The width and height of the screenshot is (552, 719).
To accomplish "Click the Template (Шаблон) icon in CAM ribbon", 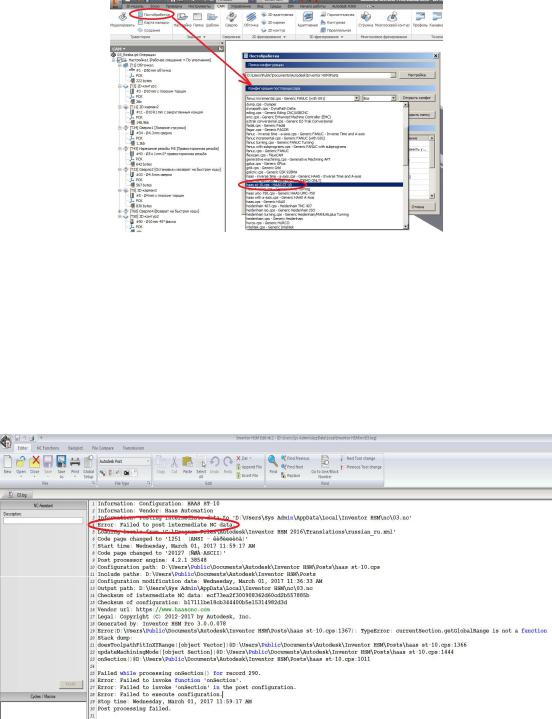I will [x=212, y=17].
